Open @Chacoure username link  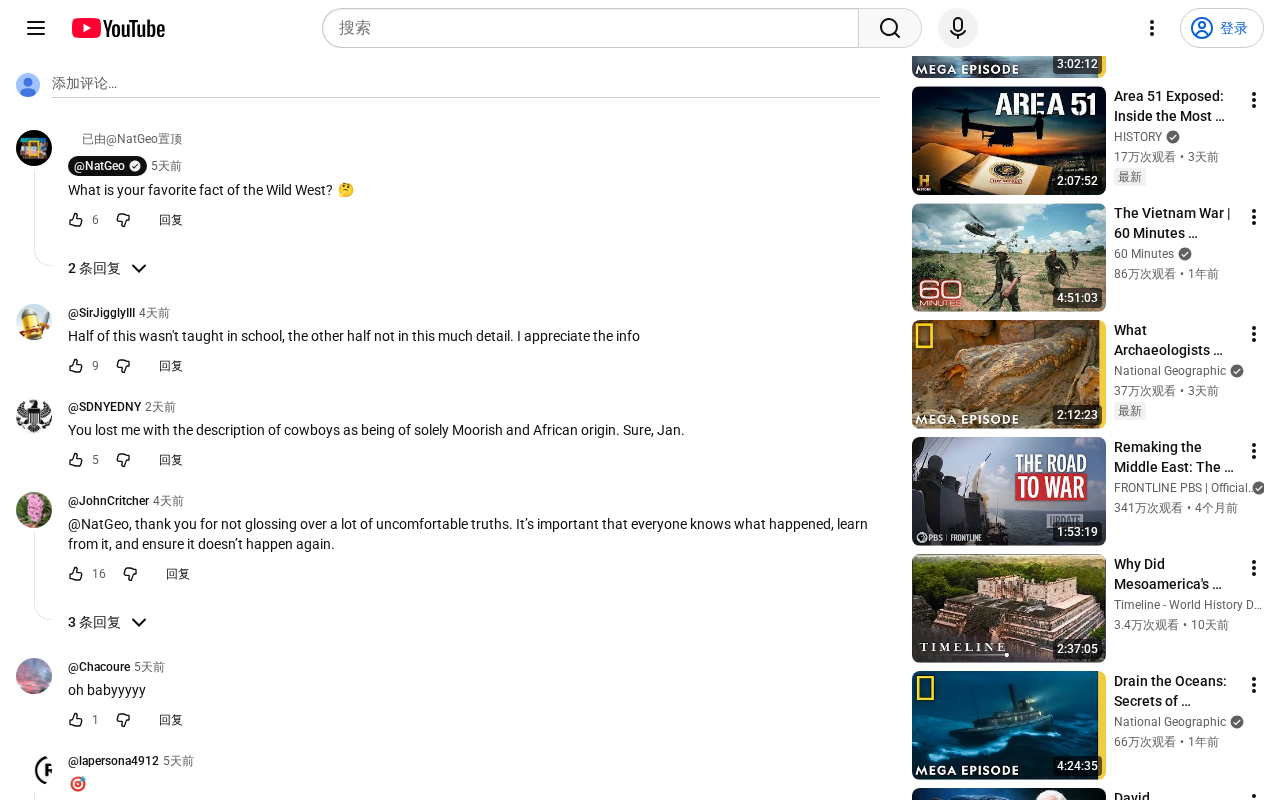tap(99, 667)
